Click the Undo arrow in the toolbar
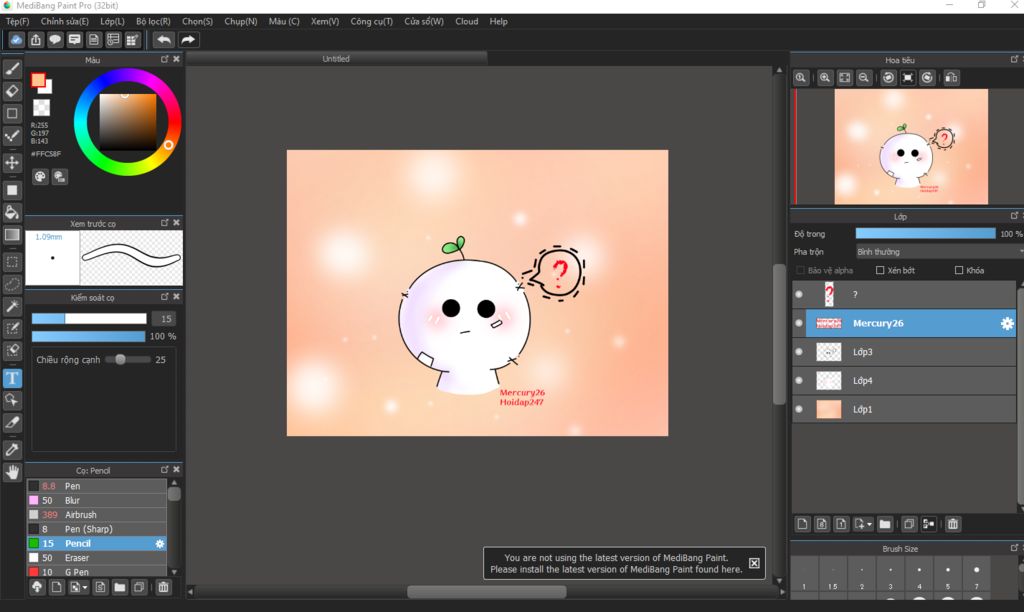This screenshot has width=1024, height=612. 164,40
